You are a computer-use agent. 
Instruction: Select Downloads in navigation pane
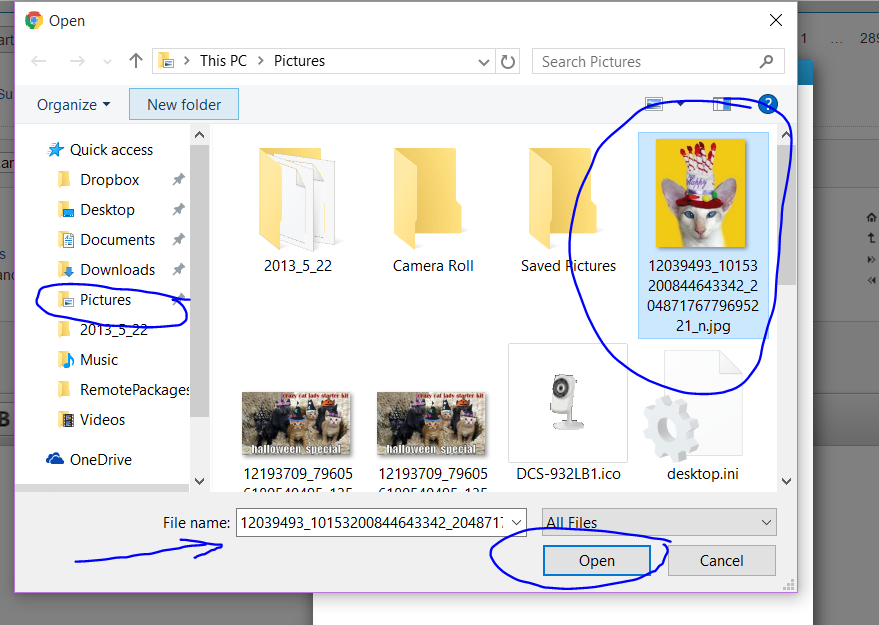point(117,270)
